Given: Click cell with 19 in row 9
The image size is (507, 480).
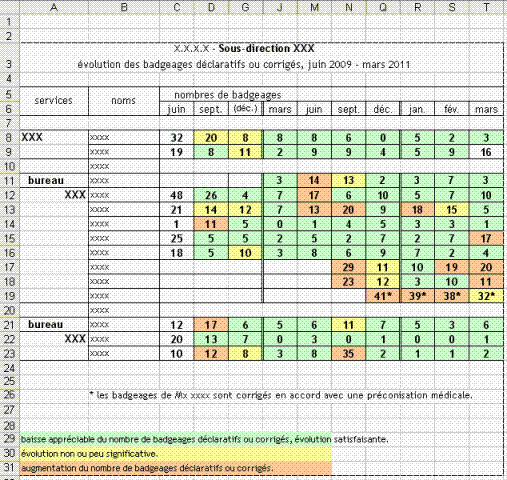Looking at the screenshot, I should tap(177, 152).
